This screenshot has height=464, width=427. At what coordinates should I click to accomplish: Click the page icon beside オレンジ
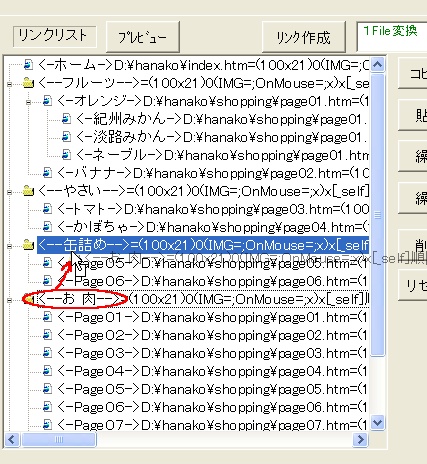click(x=47, y=101)
